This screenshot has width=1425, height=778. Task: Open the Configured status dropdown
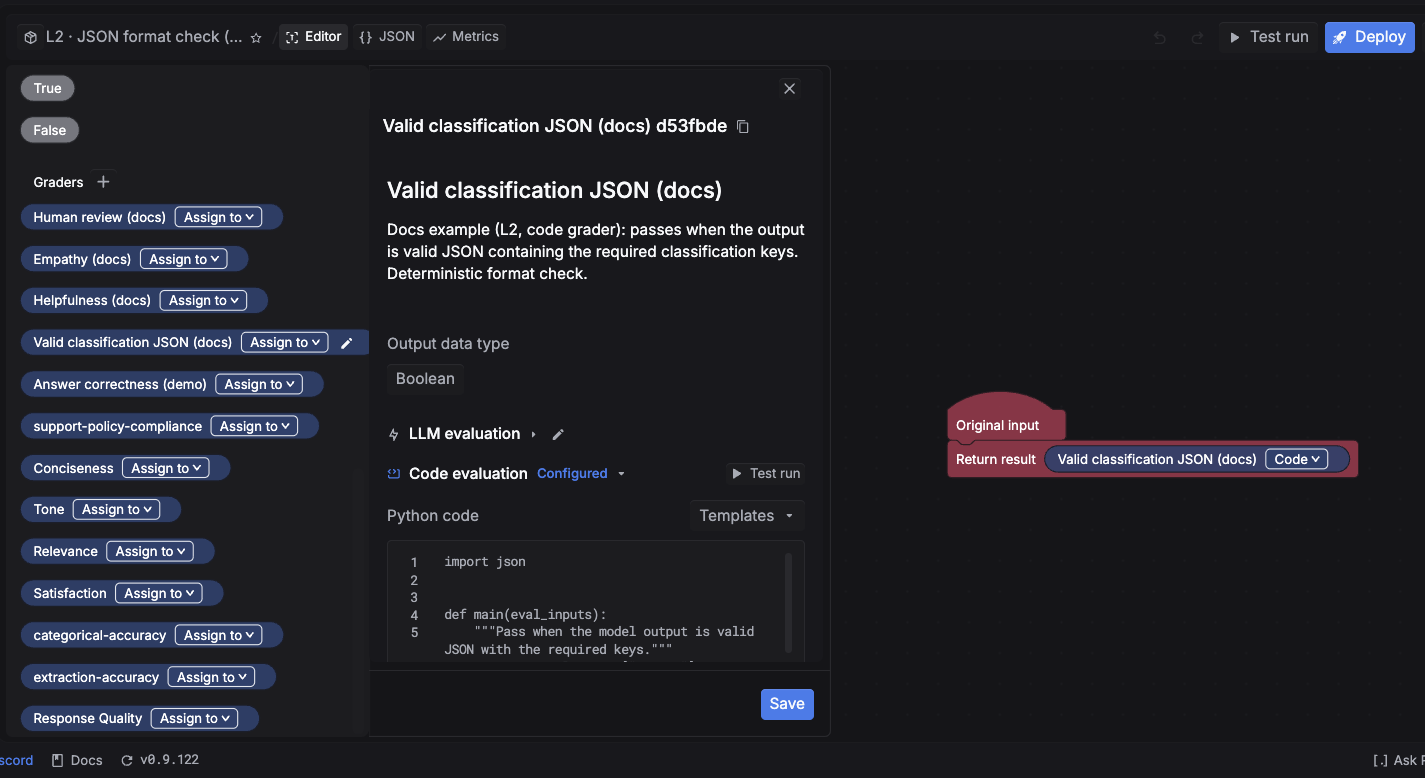[x=581, y=474]
